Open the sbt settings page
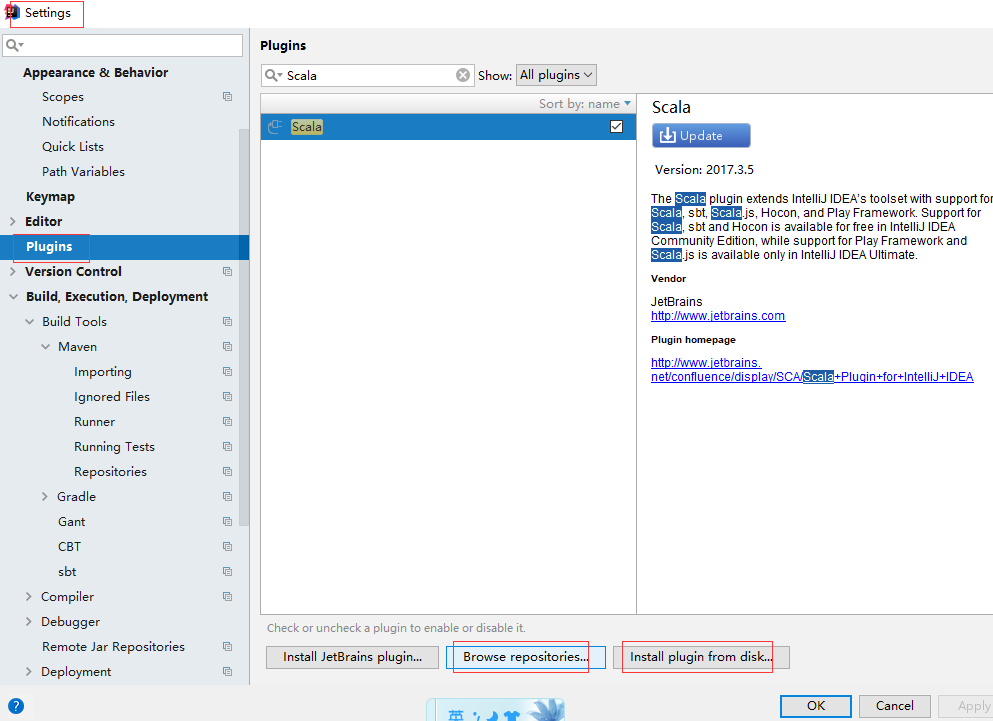Viewport: 993px width, 721px height. [67, 571]
